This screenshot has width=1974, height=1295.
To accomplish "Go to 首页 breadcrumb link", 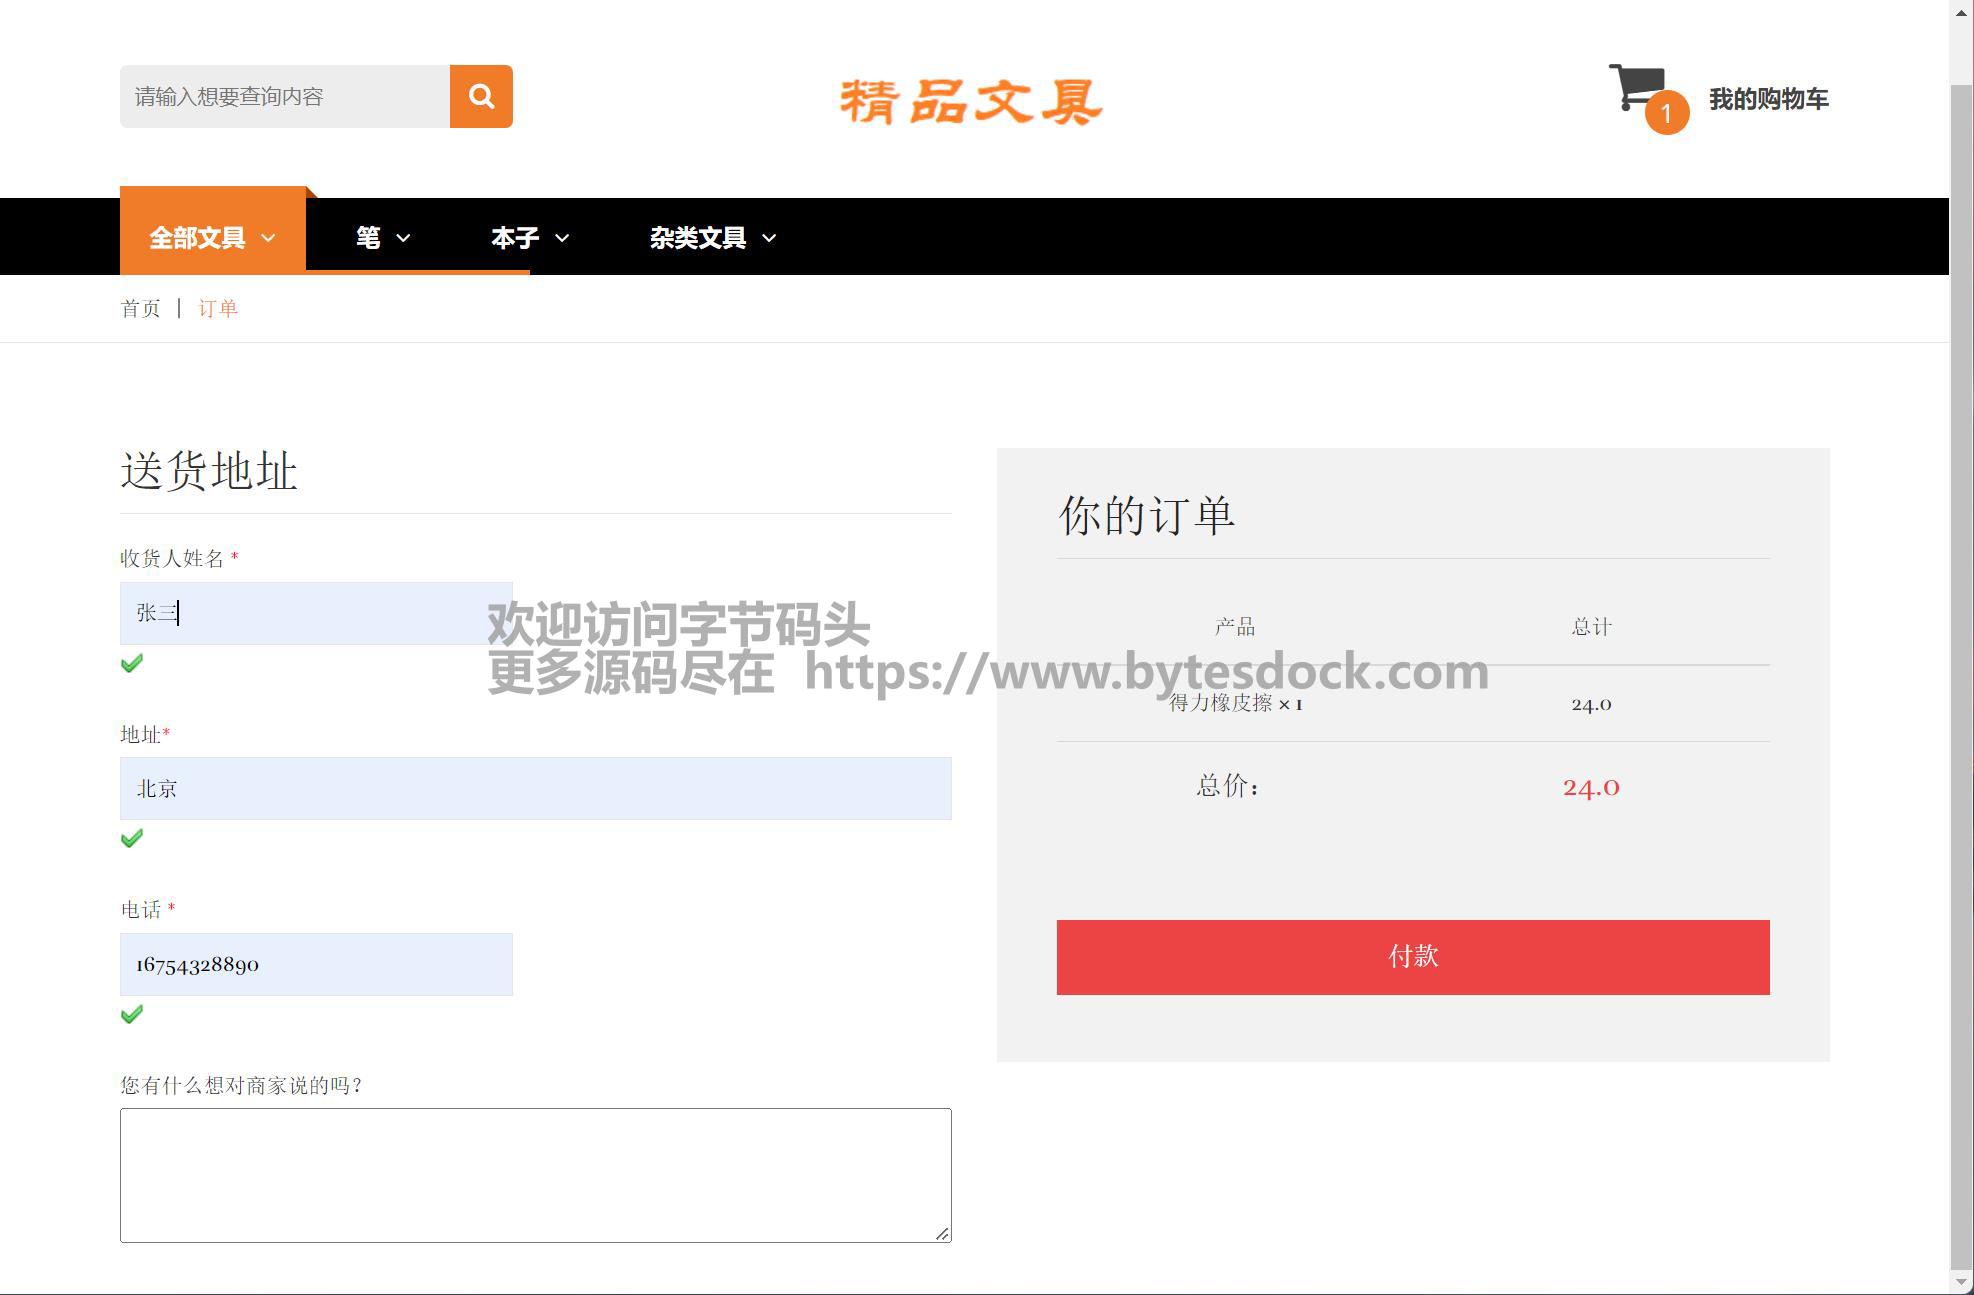I will (x=140, y=308).
